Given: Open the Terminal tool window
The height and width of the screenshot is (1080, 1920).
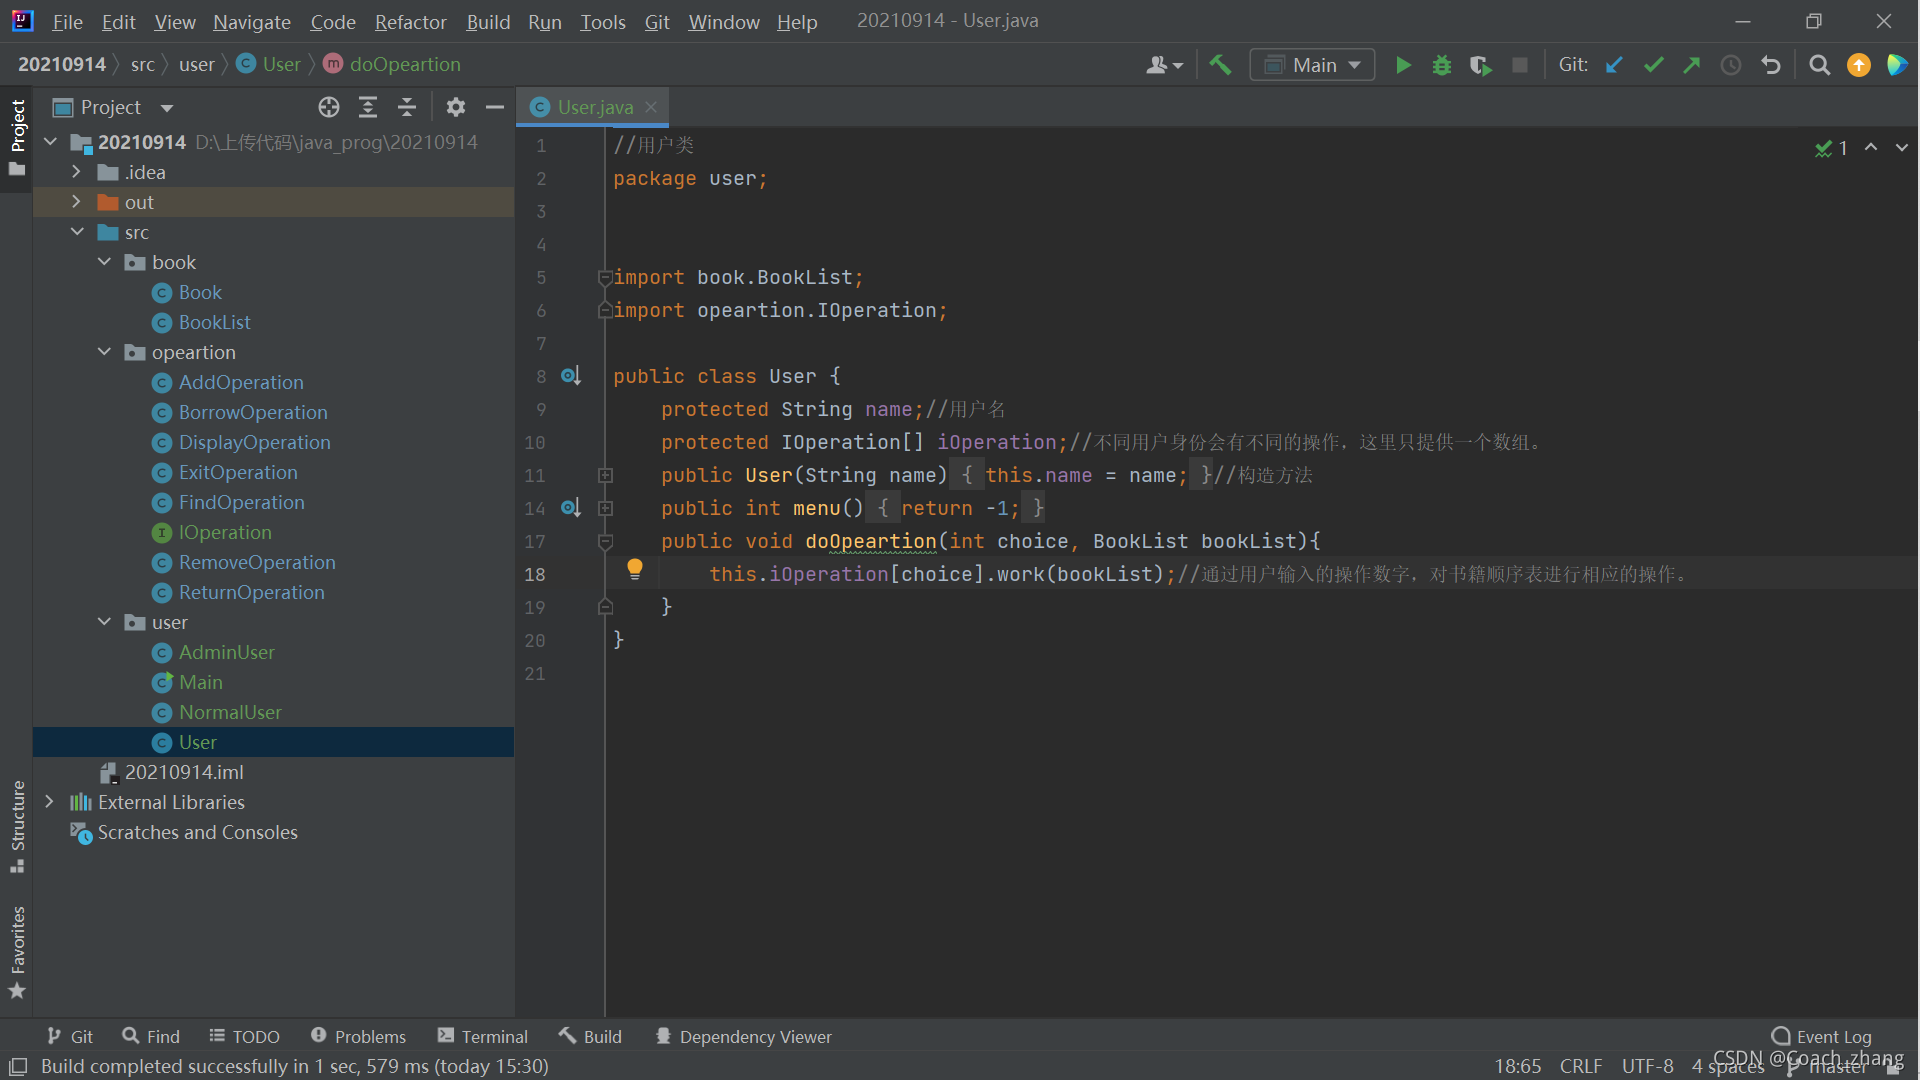Looking at the screenshot, I should pyautogui.click(x=483, y=1037).
